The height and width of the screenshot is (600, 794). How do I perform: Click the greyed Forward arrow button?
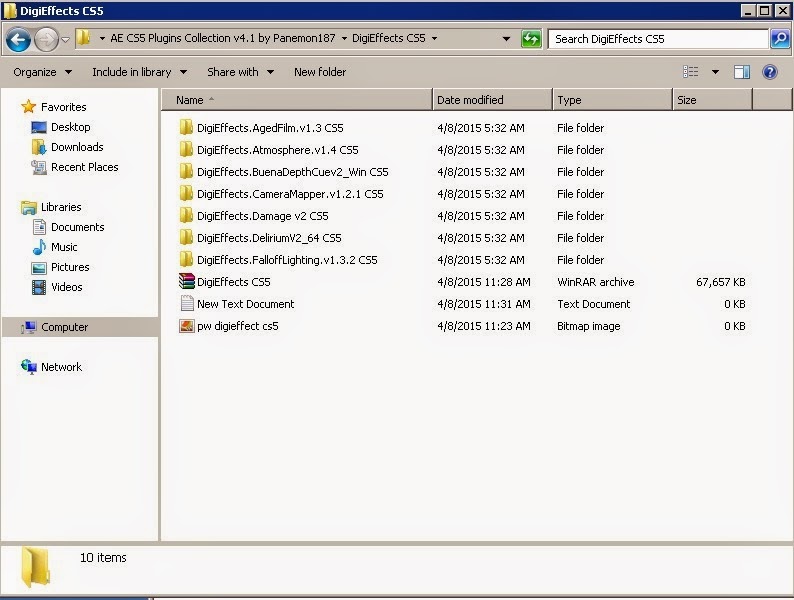pyautogui.click(x=46, y=39)
